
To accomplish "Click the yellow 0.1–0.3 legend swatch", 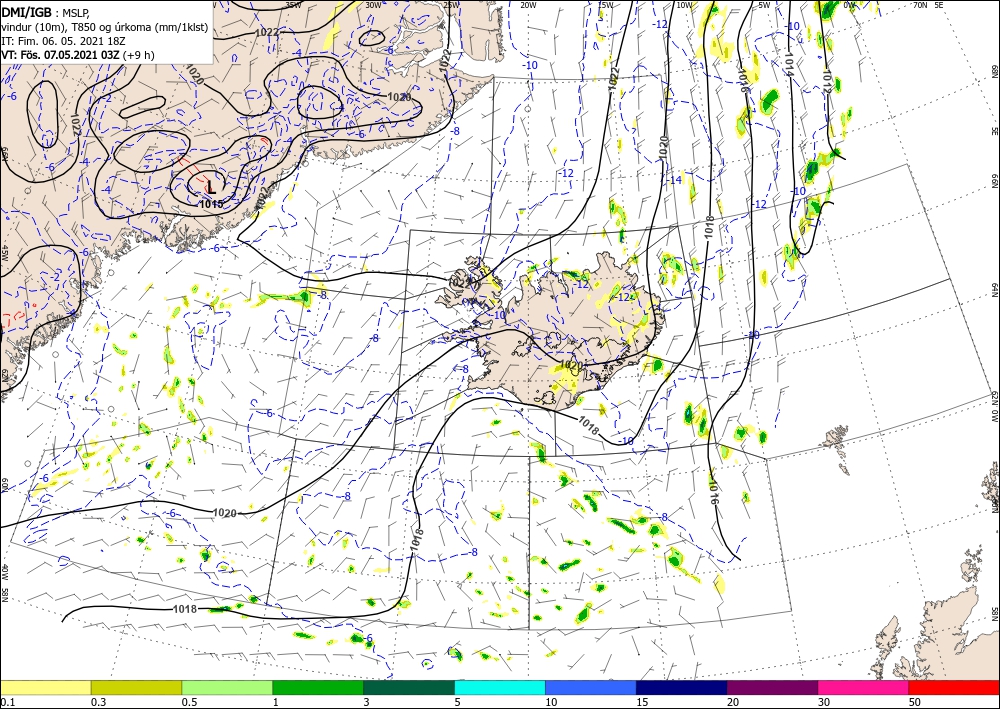I will click(x=45, y=687).
